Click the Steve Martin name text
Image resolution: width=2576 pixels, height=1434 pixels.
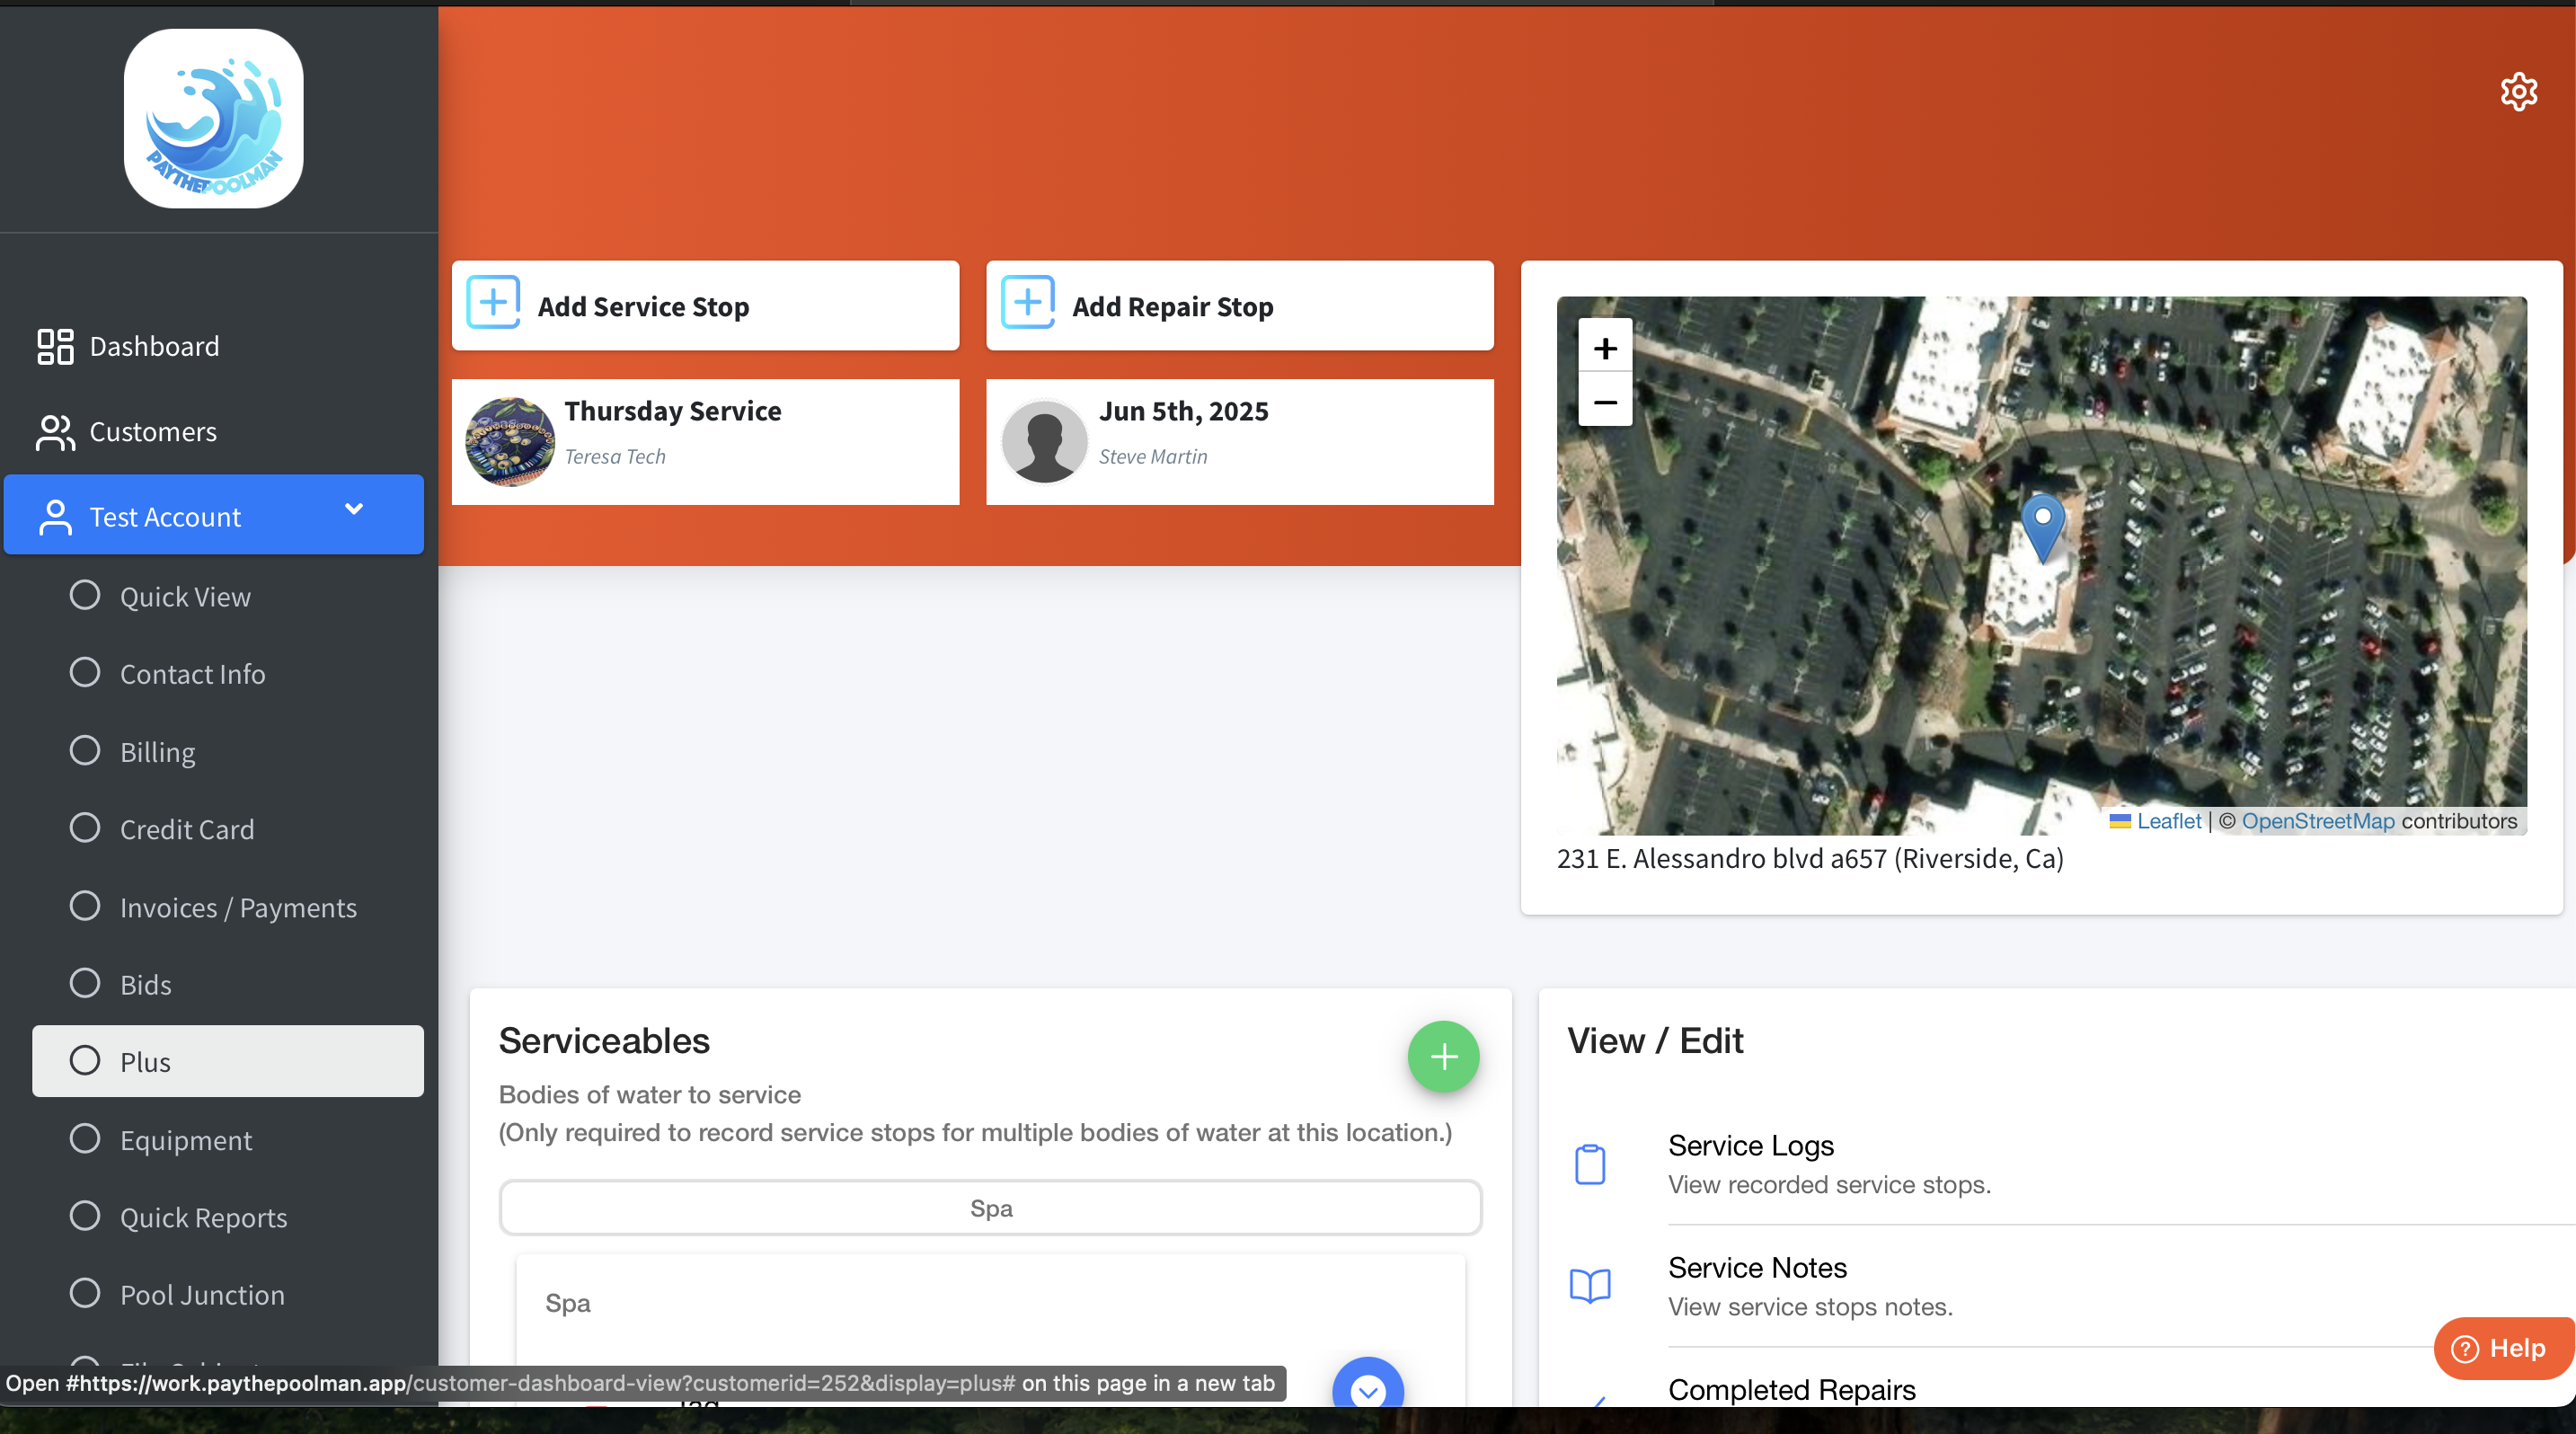coord(1153,456)
